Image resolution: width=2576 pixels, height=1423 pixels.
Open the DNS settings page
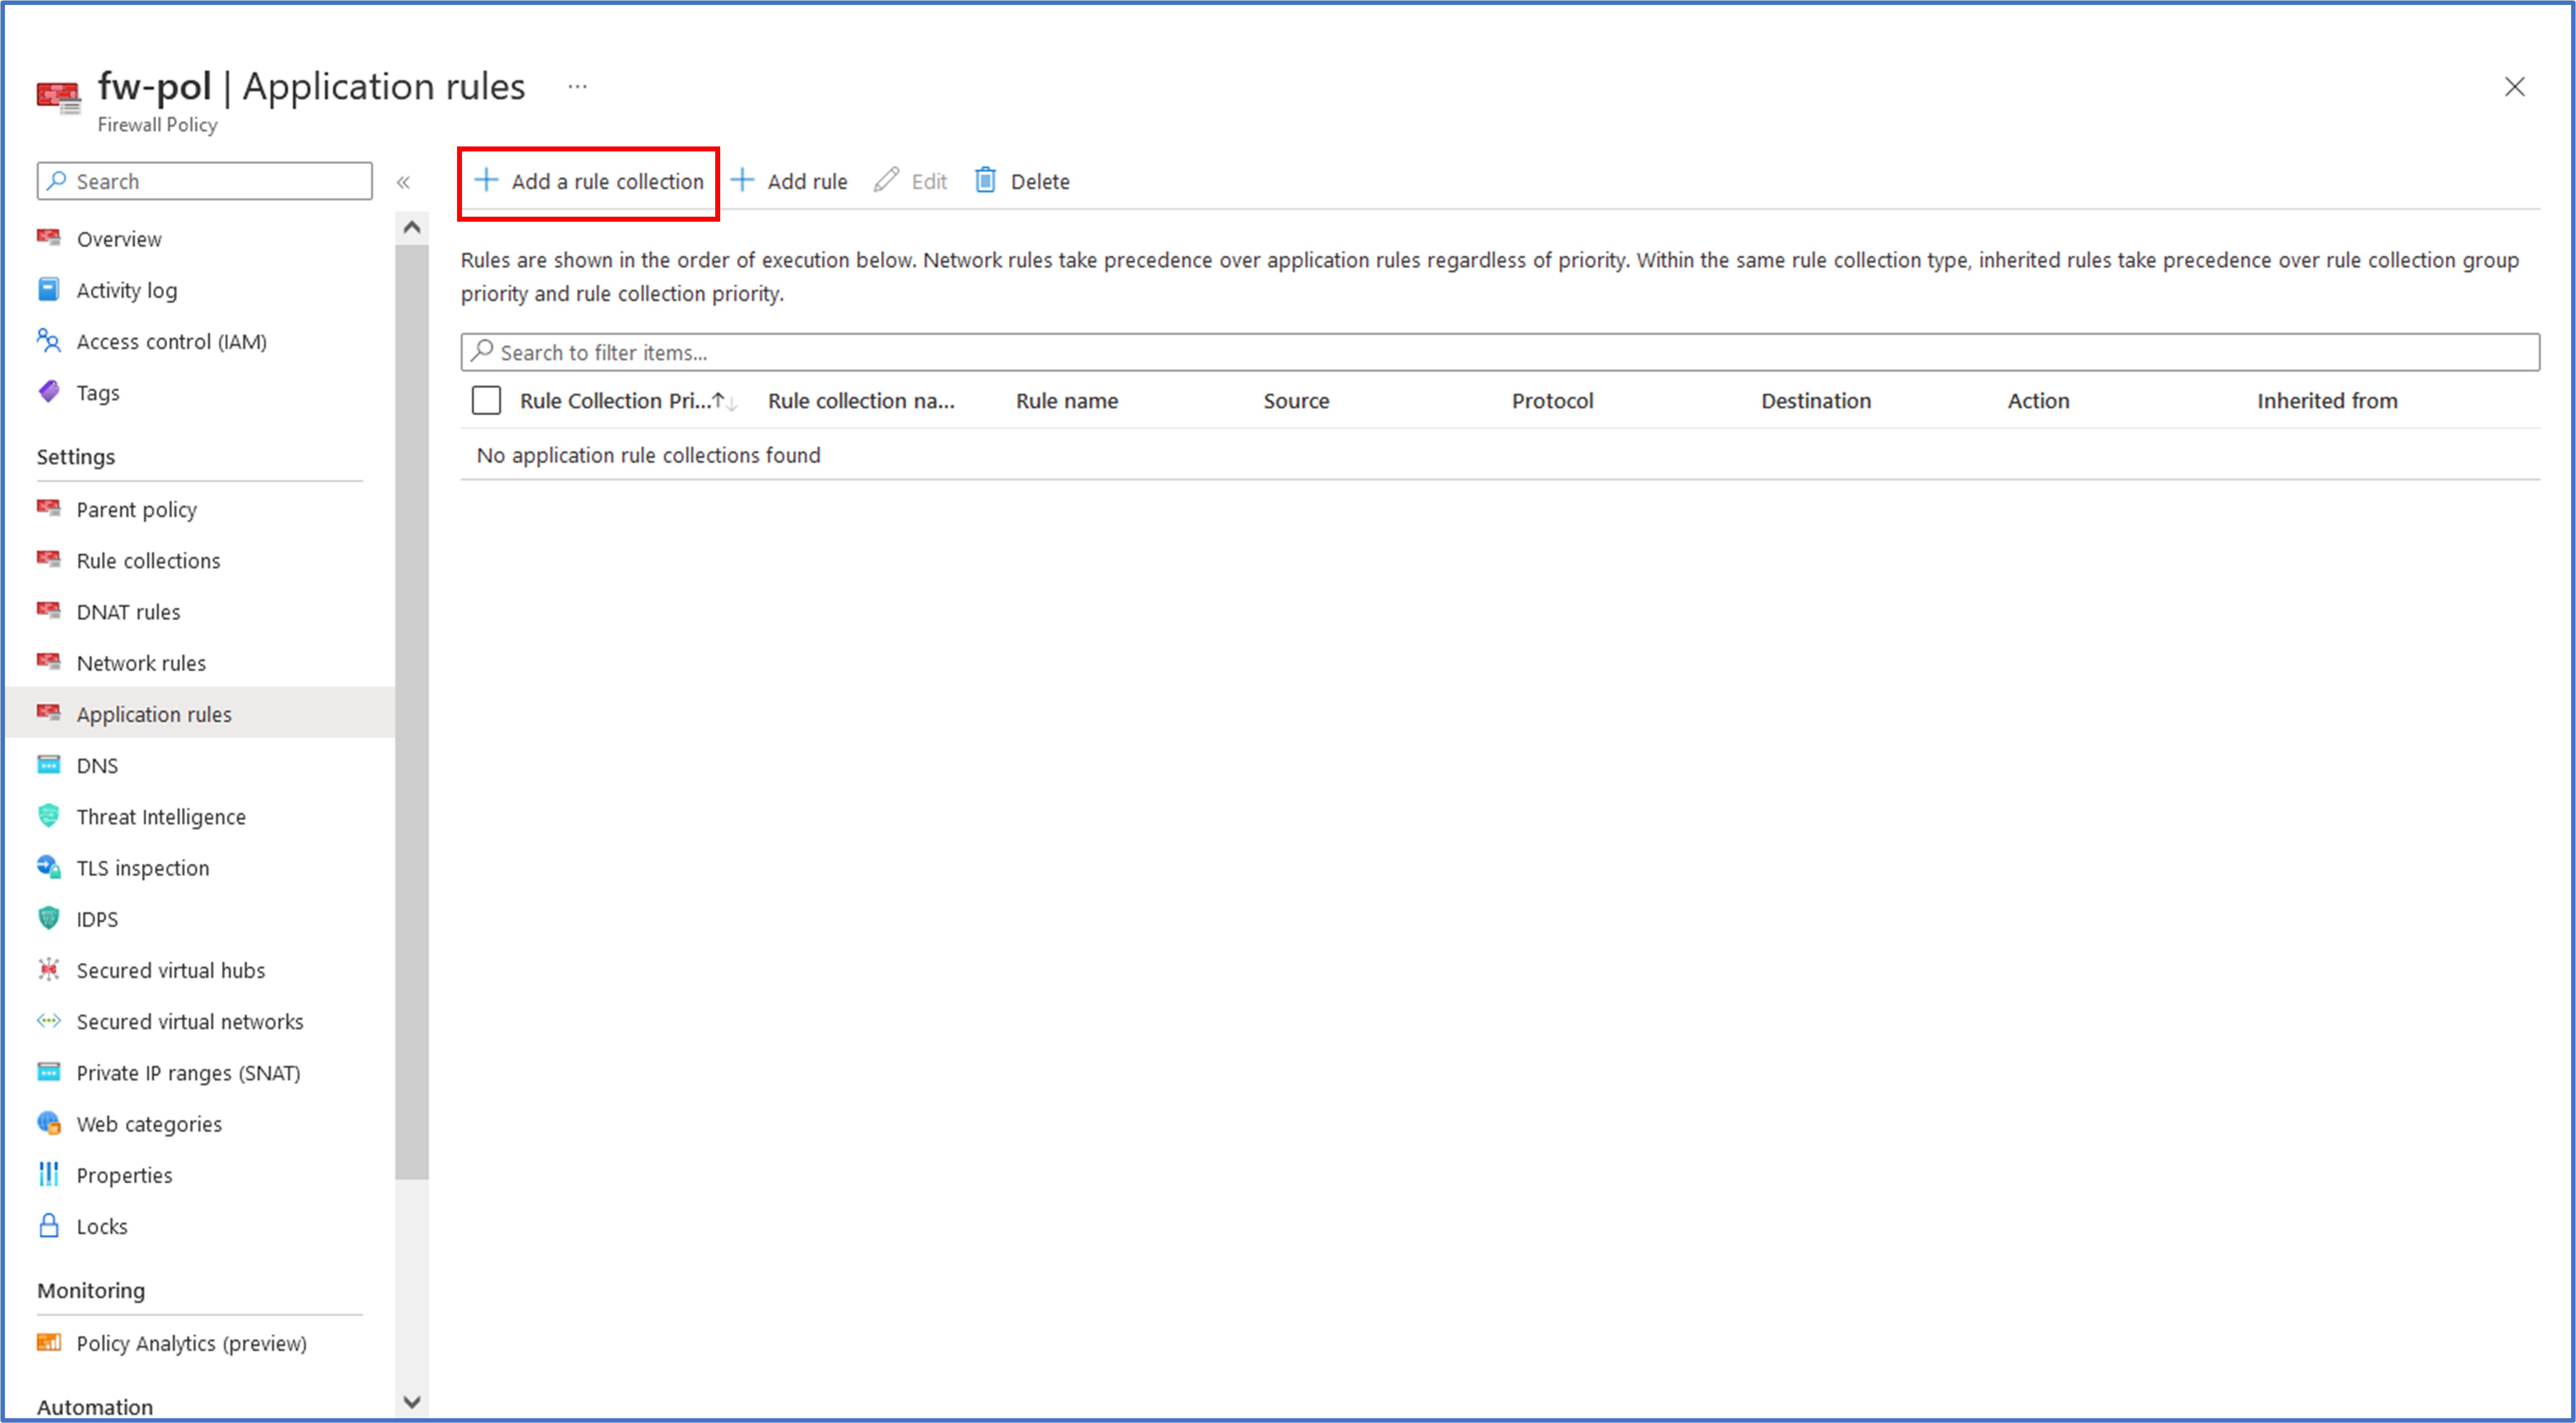tap(97, 765)
